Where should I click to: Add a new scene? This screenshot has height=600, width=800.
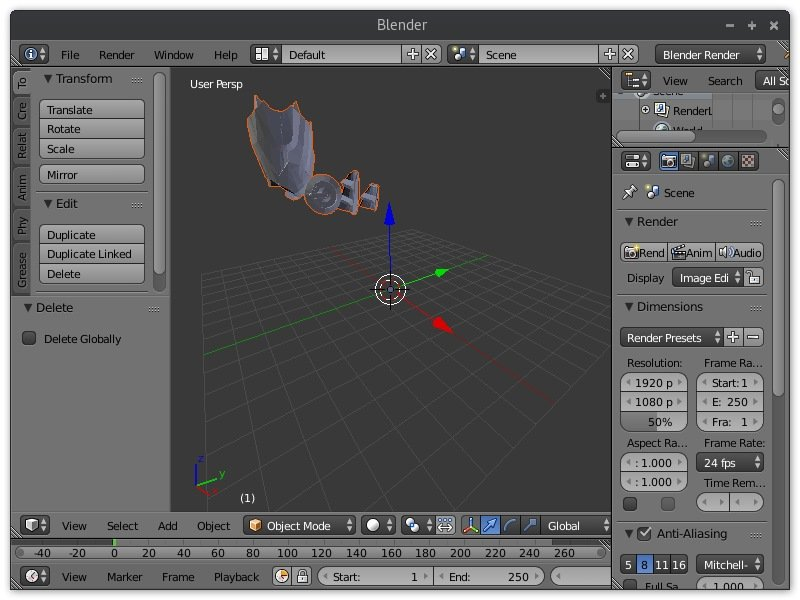(x=609, y=54)
